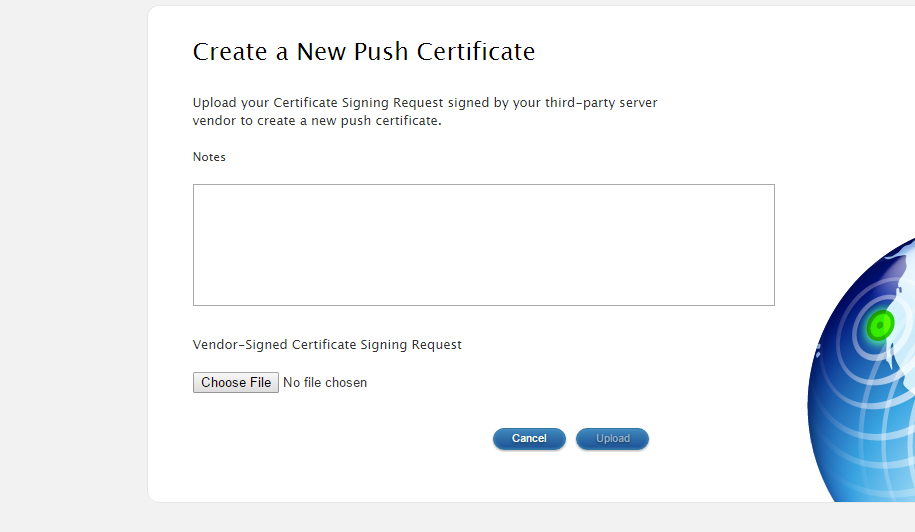Click the "vendor to create a new push certificate" line

(317, 121)
